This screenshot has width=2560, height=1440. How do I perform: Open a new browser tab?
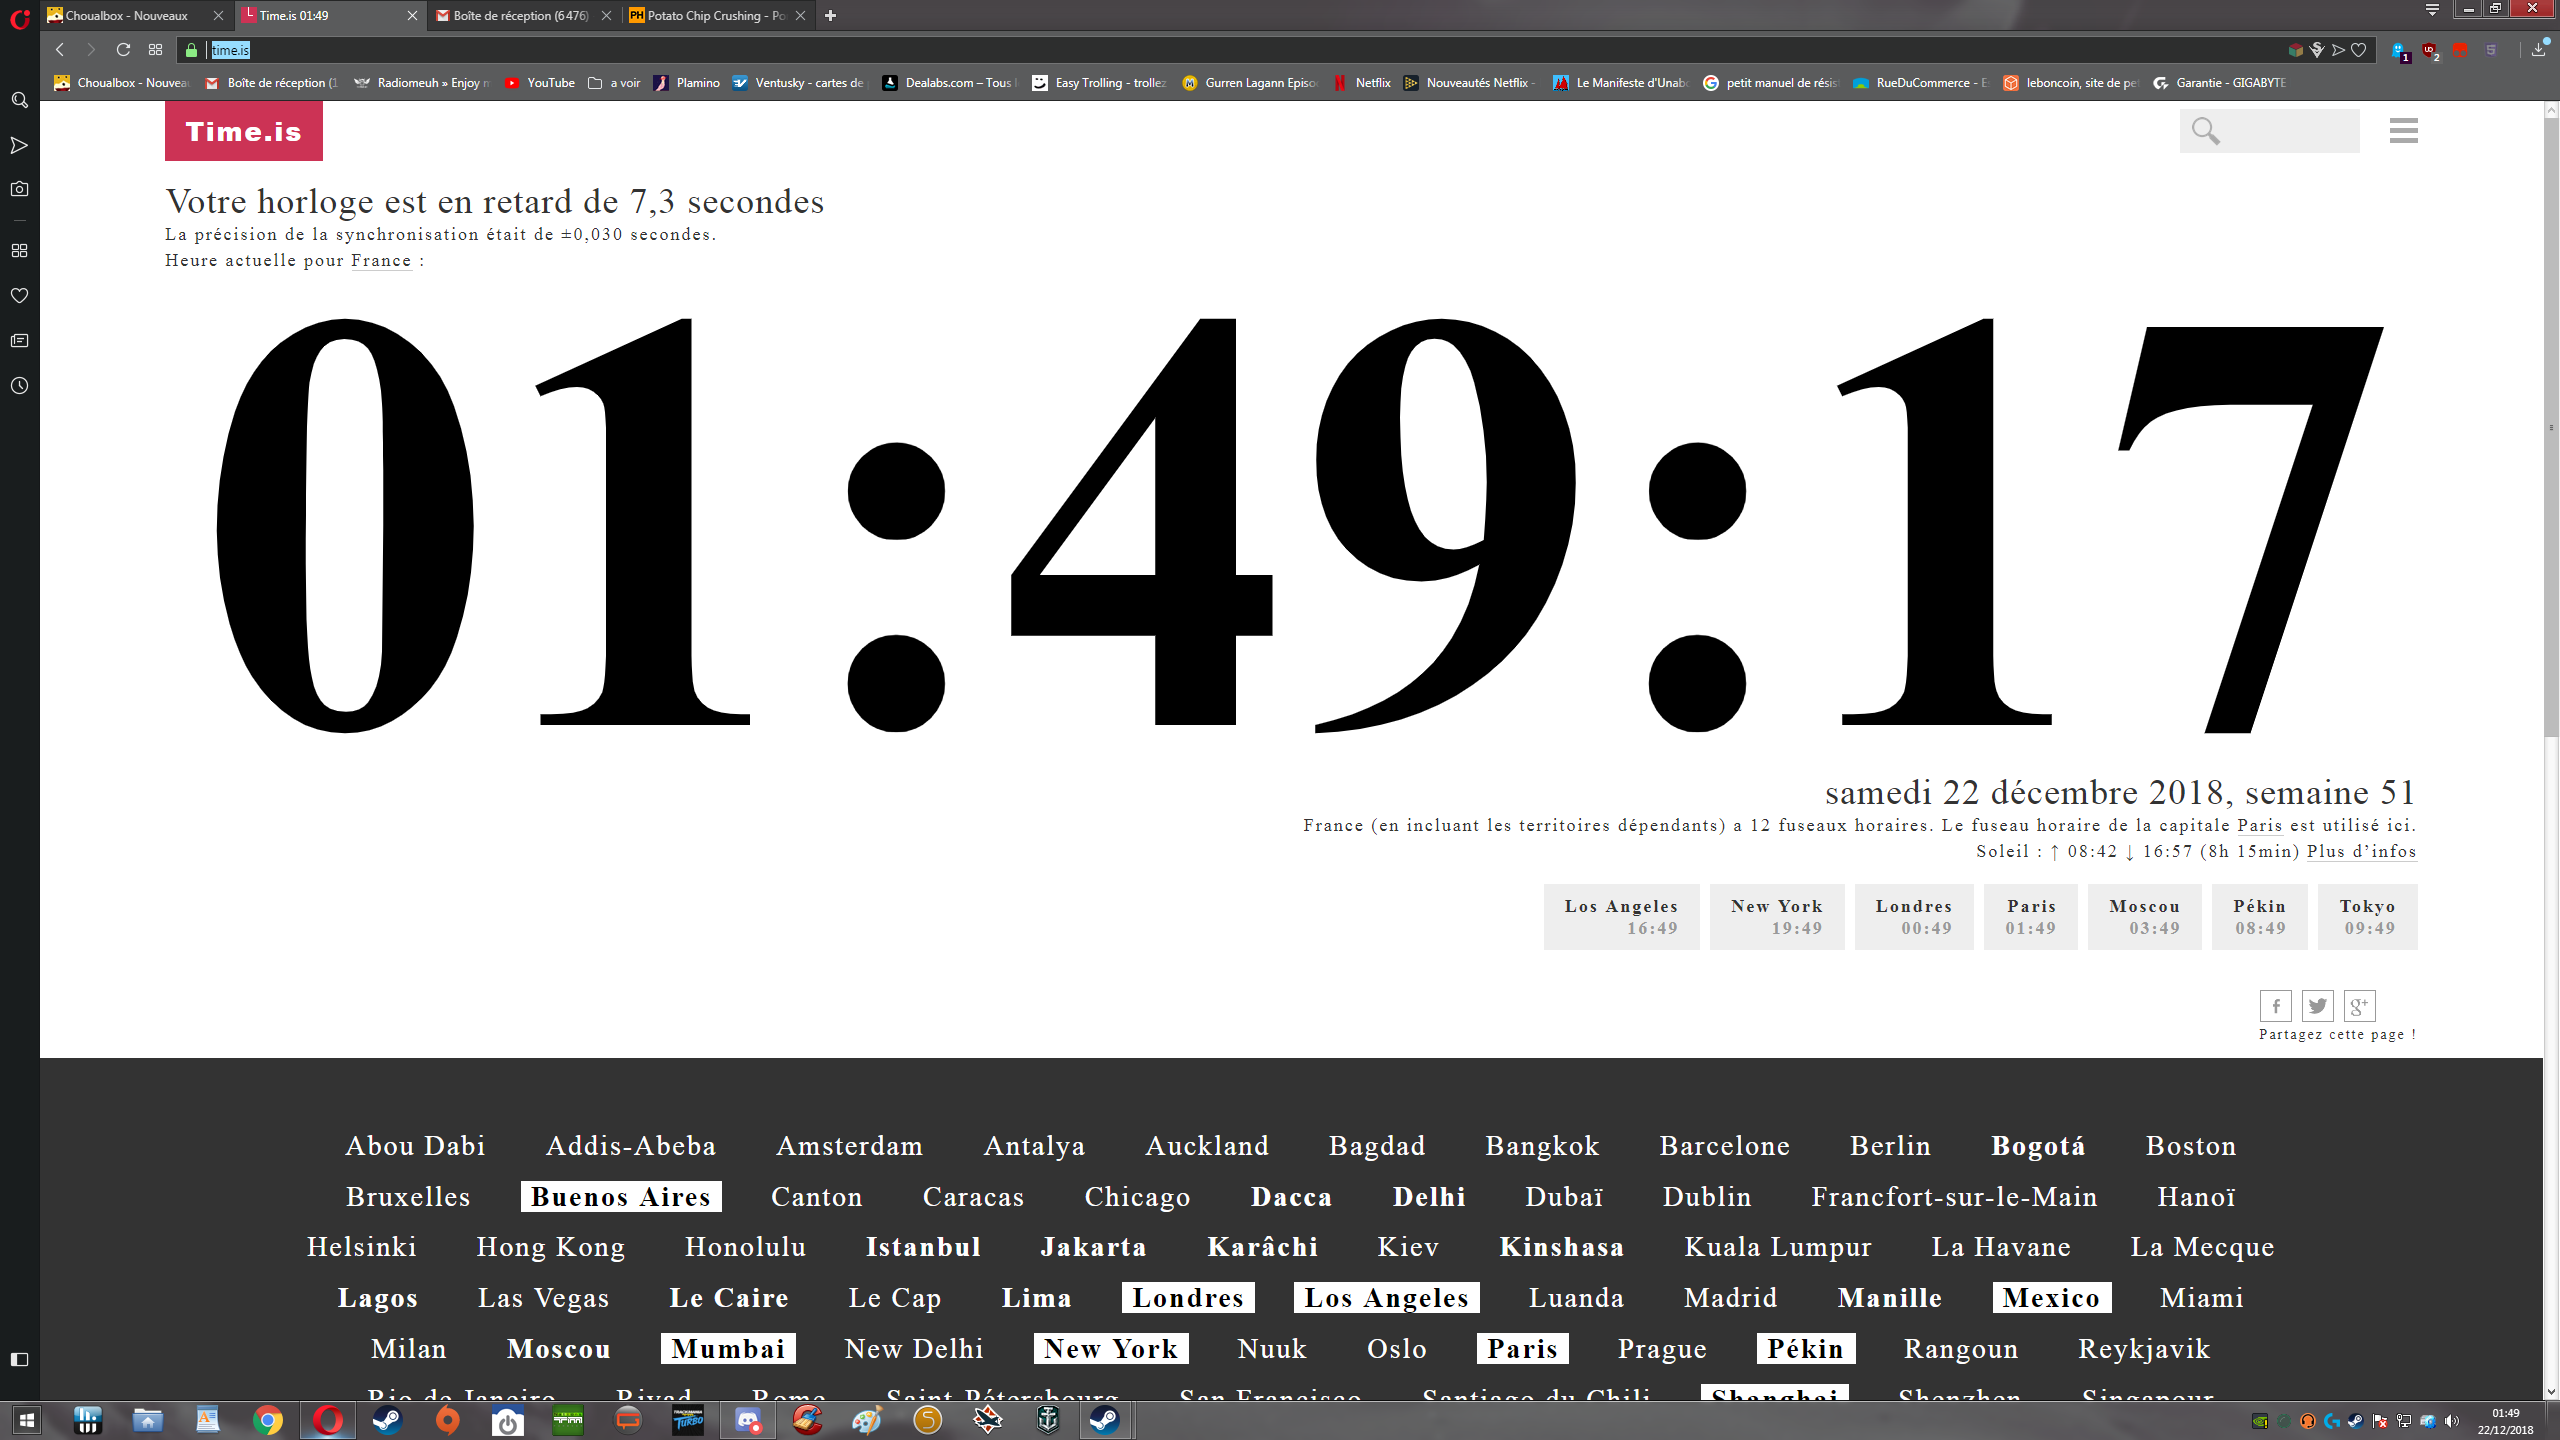(x=830, y=15)
